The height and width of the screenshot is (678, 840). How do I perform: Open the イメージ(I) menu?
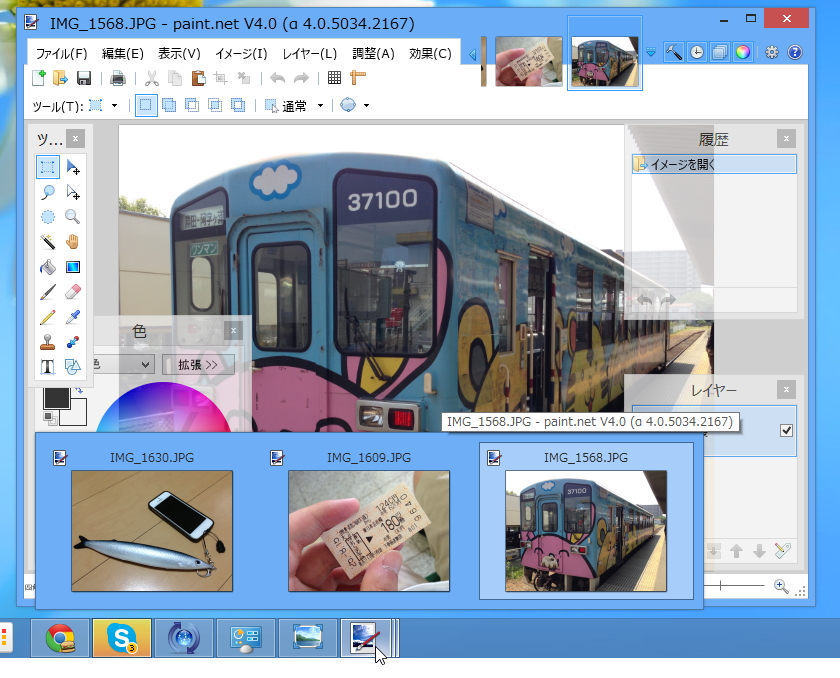point(241,54)
